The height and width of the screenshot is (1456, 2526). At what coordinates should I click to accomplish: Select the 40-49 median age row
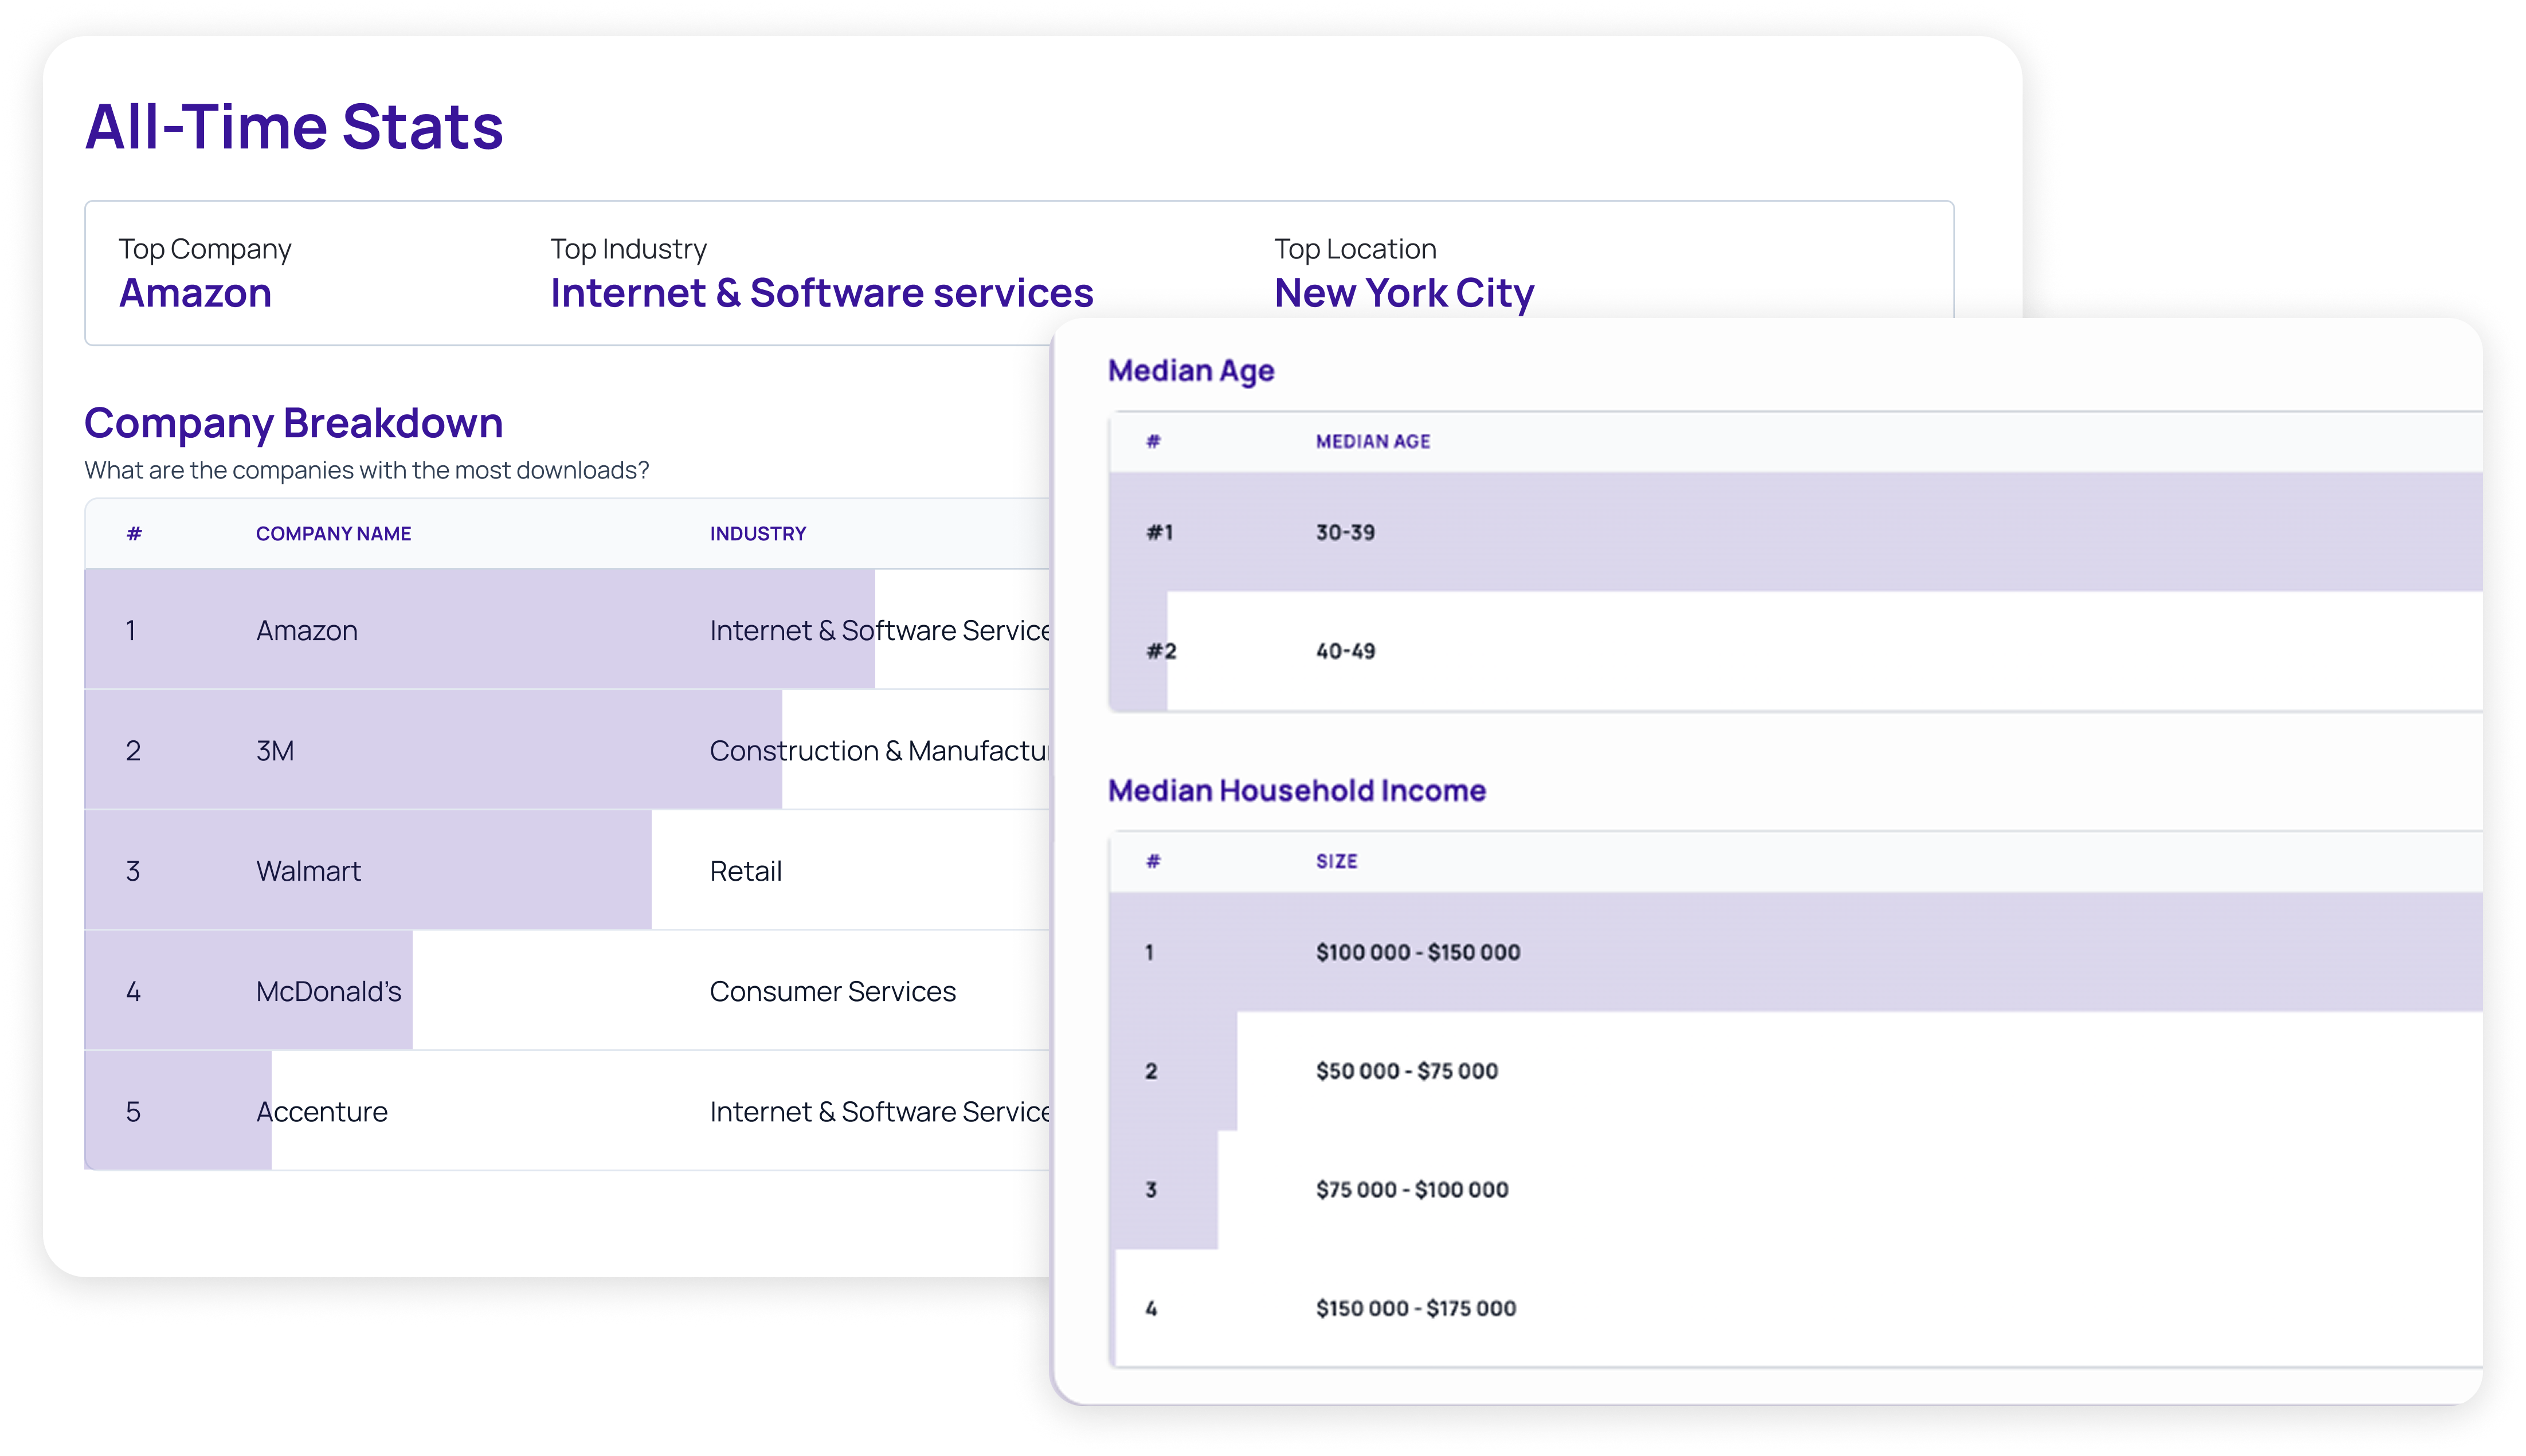1345,651
